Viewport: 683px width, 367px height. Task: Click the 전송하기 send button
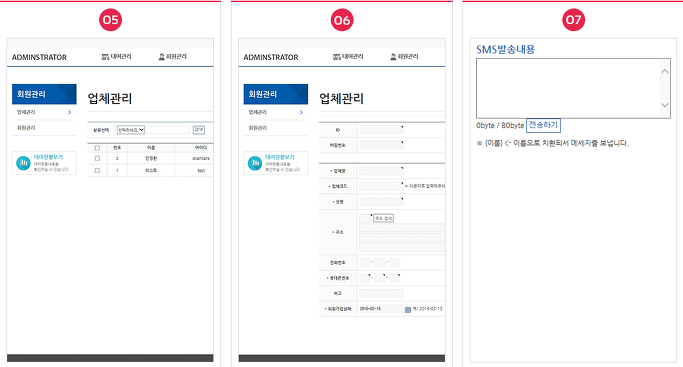[x=543, y=125]
